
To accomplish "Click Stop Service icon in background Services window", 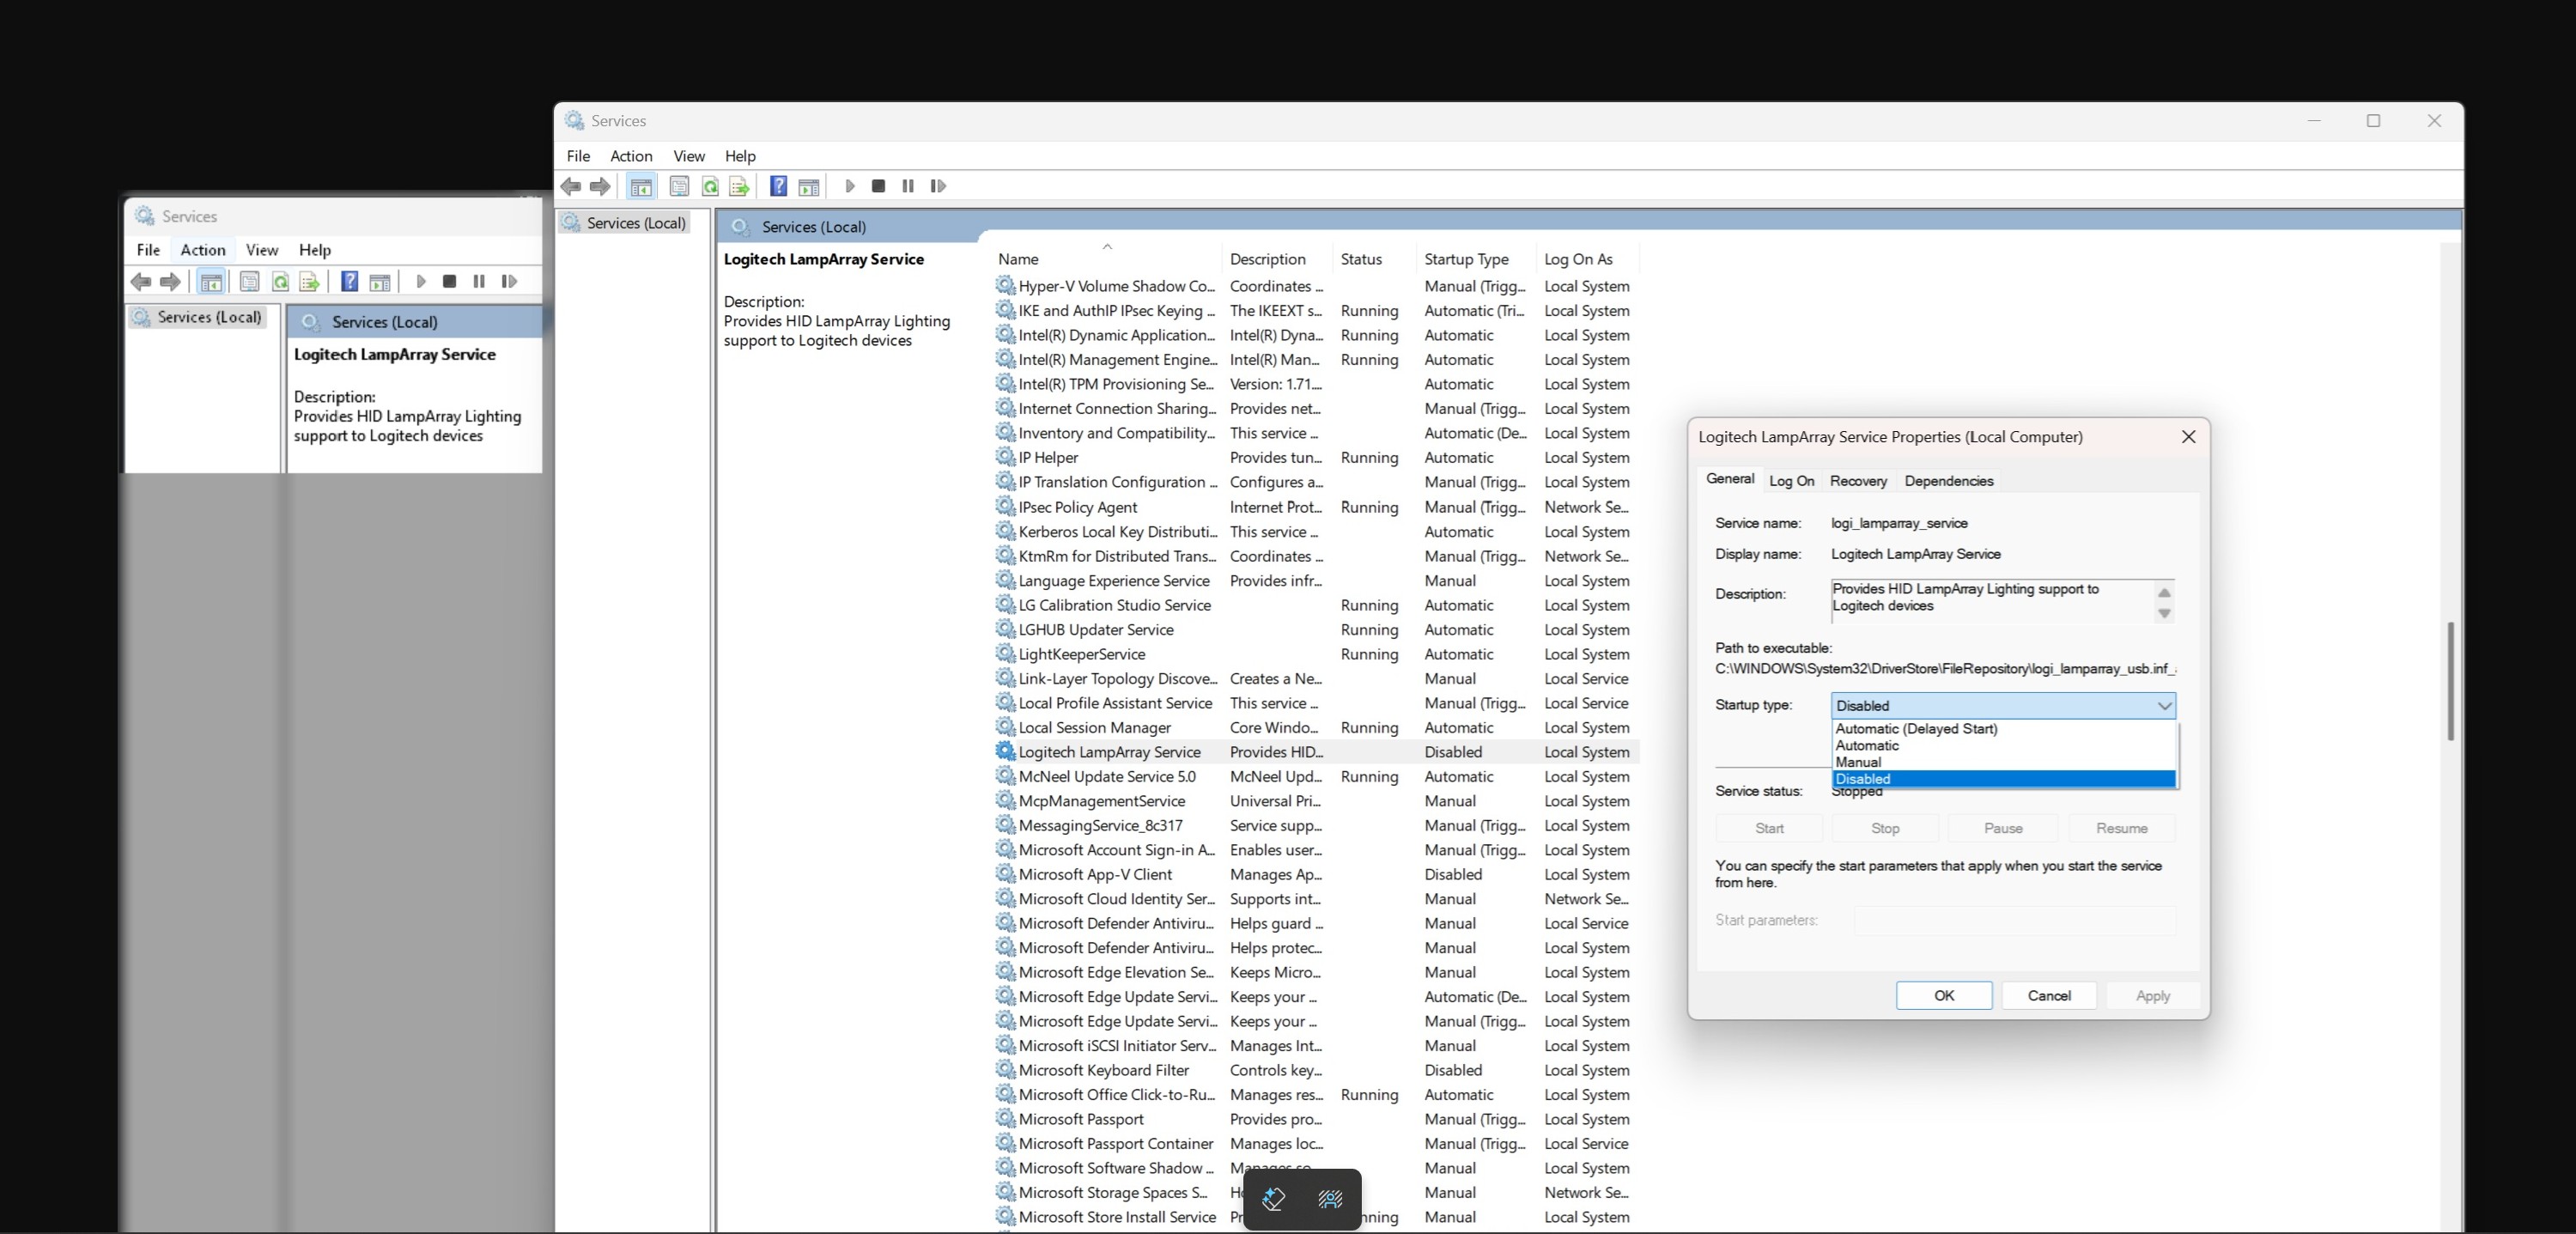I will (449, 282).
